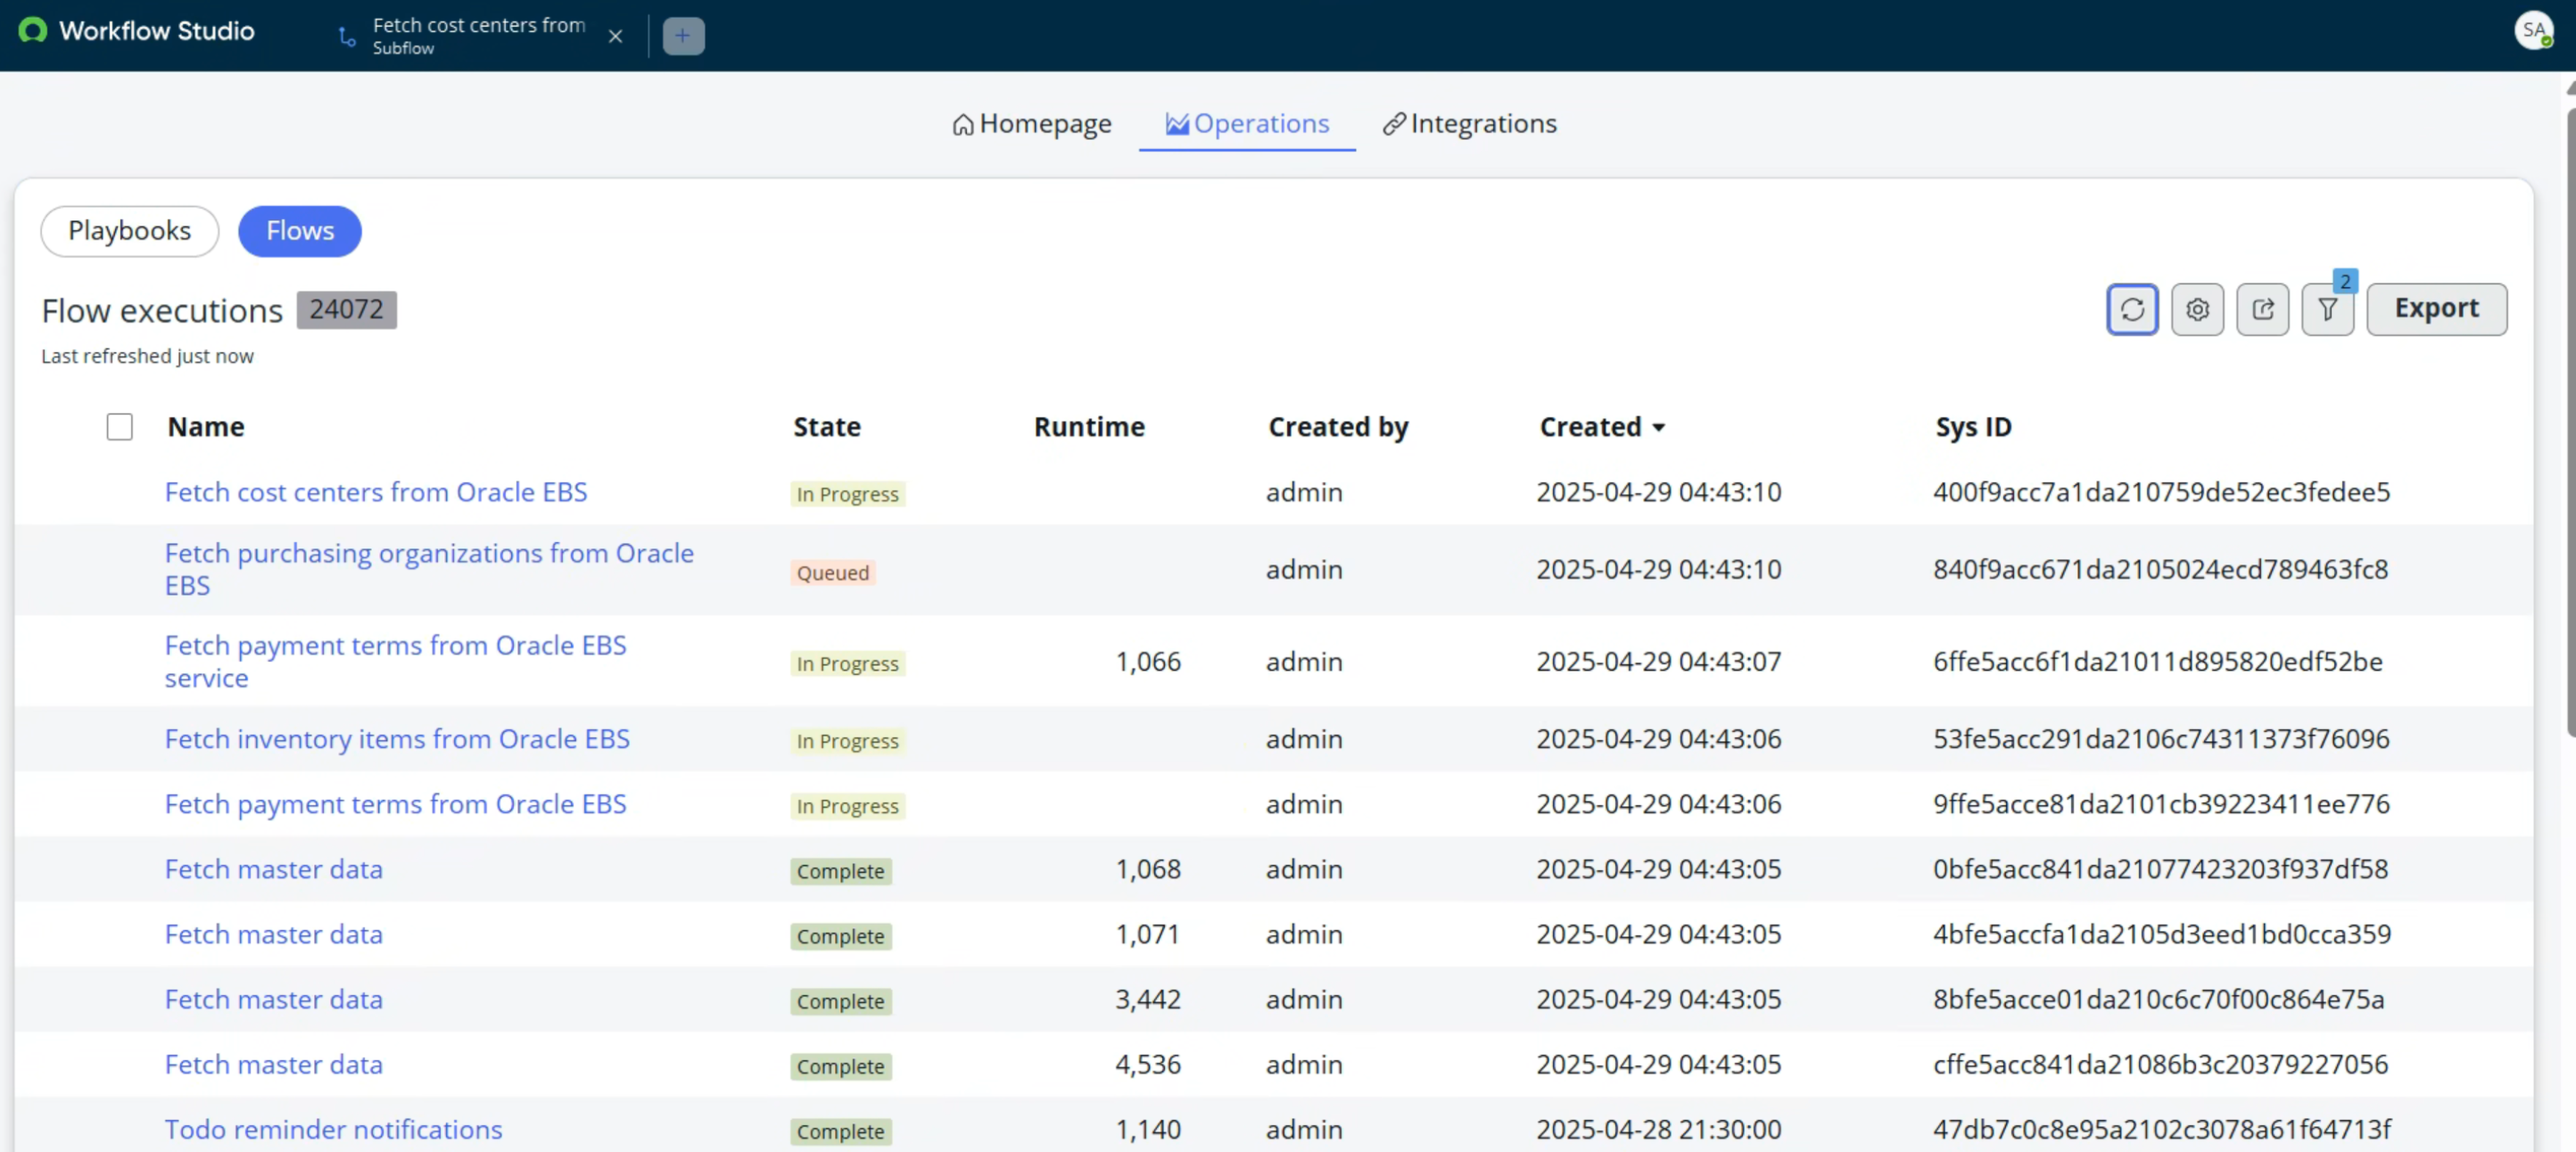2576x1152 pixels.
Task: Go to the Homepage tab
Action: pos(1031,124)
